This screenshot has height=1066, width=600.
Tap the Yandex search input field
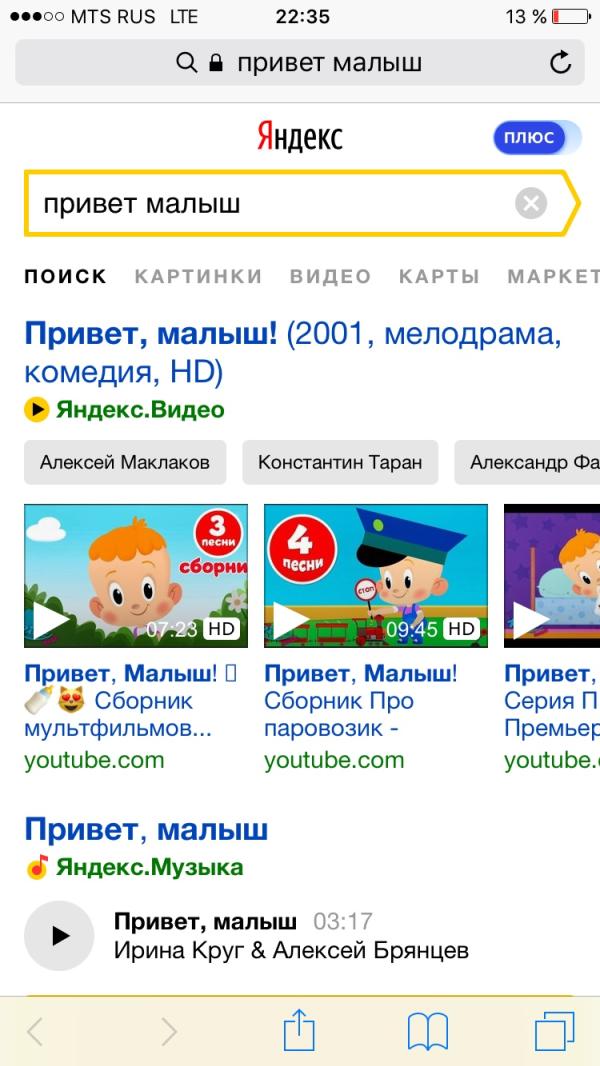tap(272, 203)
